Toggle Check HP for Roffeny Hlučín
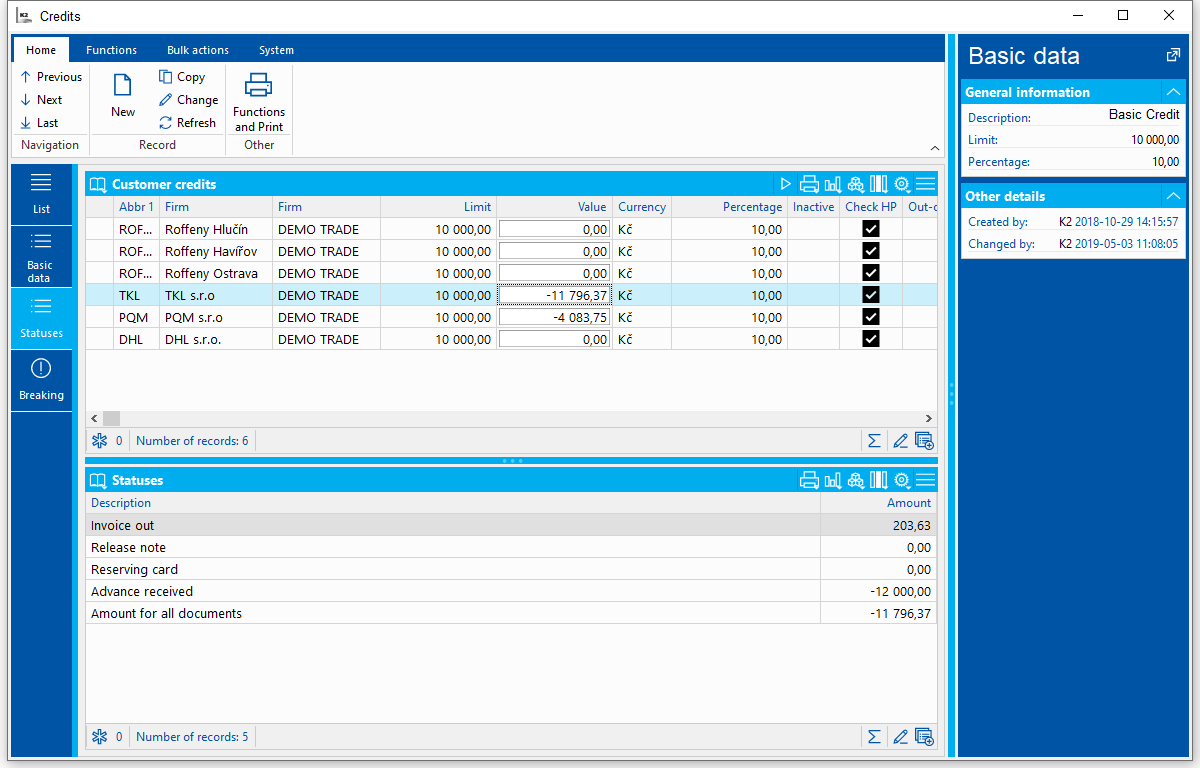This screenshot has height=768, width=1200. (x=871, y=229)
